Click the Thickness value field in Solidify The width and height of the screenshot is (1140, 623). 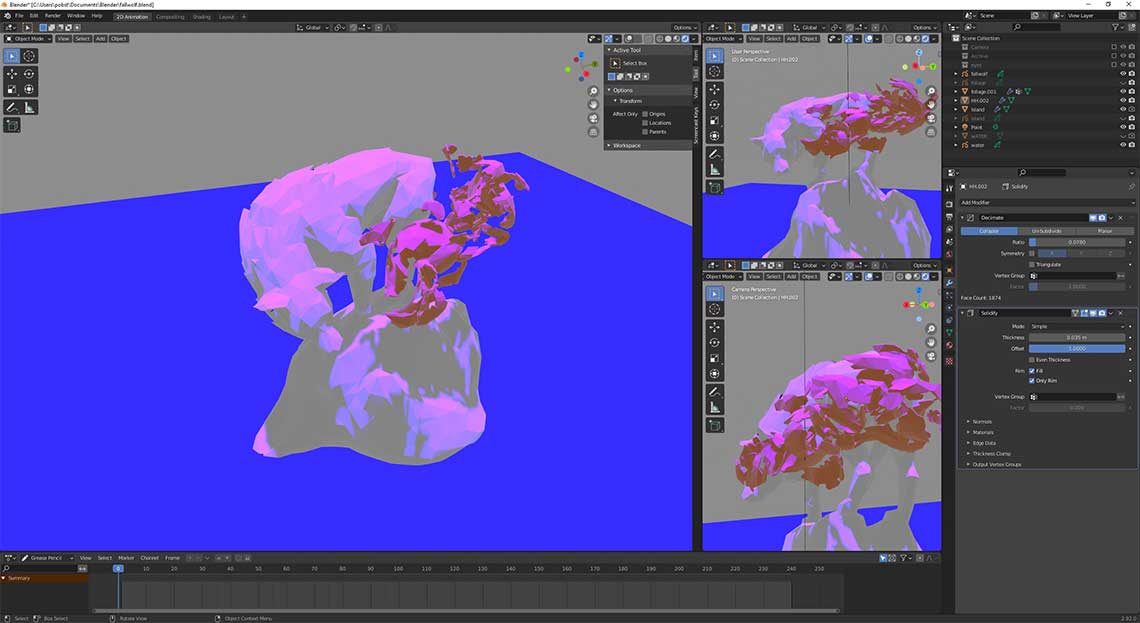[x=1077, y=337]
